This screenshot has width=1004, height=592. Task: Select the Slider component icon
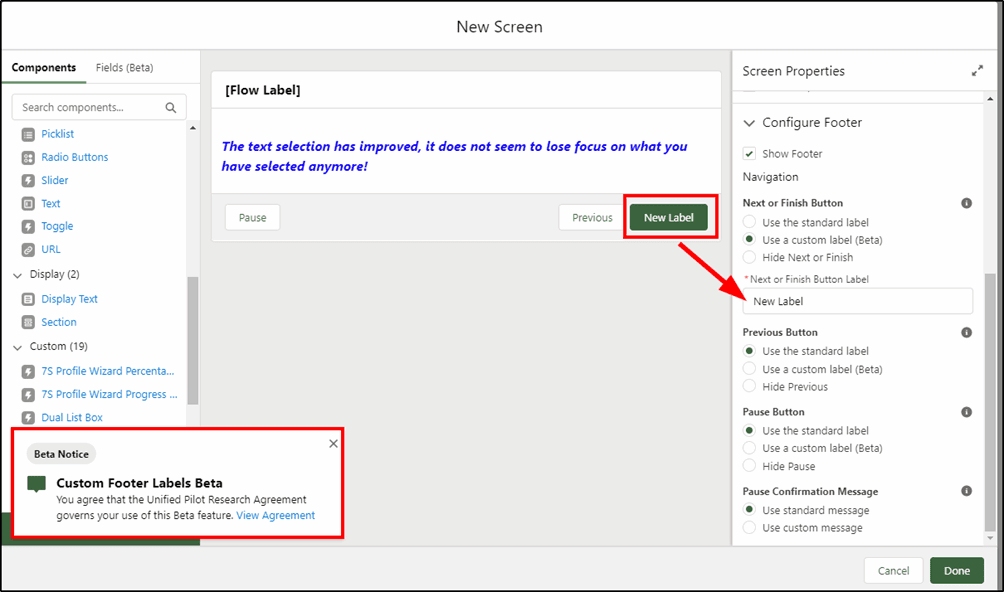[x=28, y=180]
